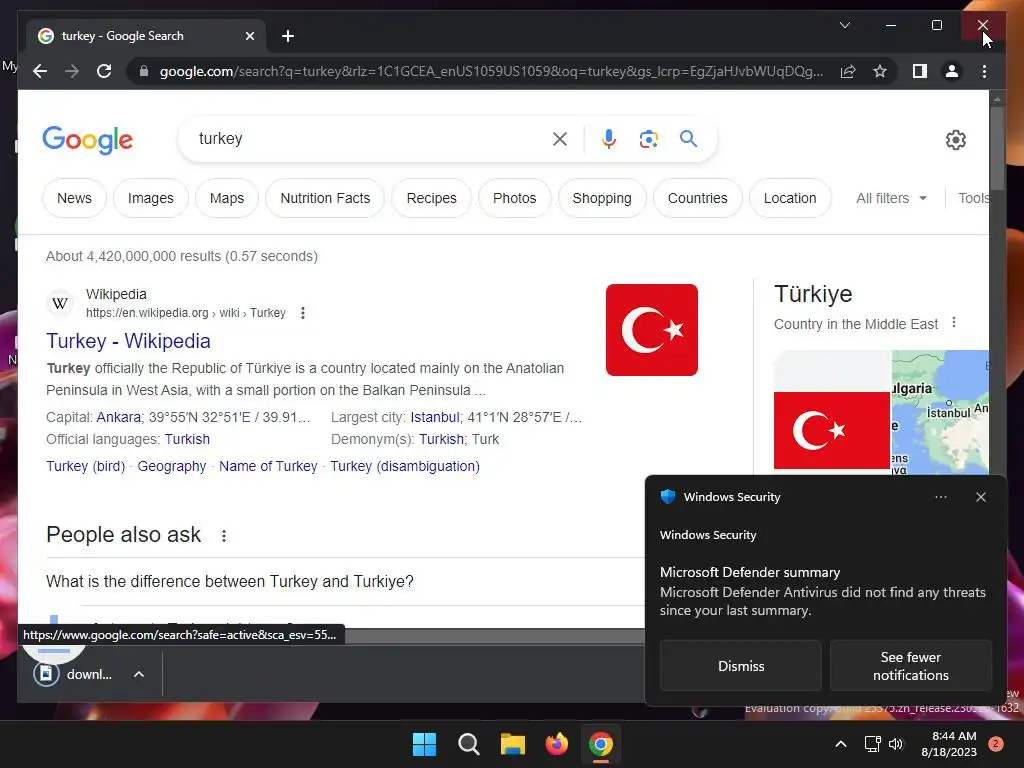Image resolution: width=1024 pixels, height=768 pixels.
Task: Dismiss the Windows Security notification
Action: click(741, 665)
